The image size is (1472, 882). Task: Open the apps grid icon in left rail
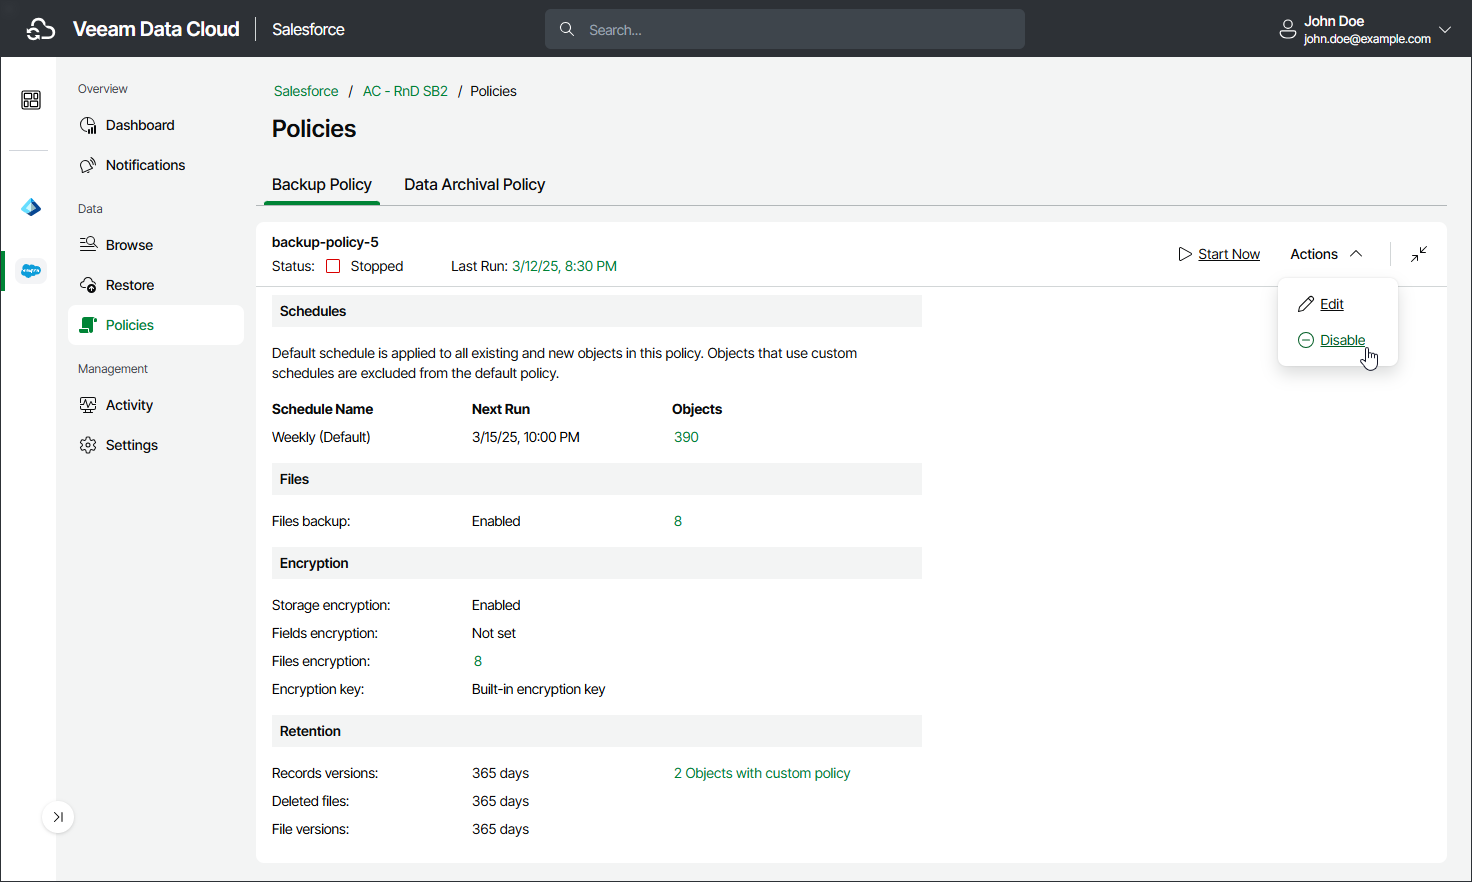[31, 100]
